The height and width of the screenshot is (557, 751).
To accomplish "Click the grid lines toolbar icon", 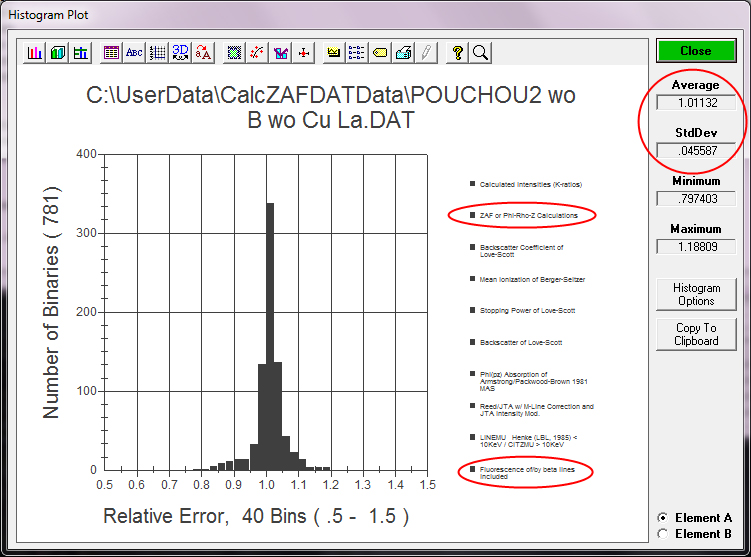I will click(x=157, y=53).
